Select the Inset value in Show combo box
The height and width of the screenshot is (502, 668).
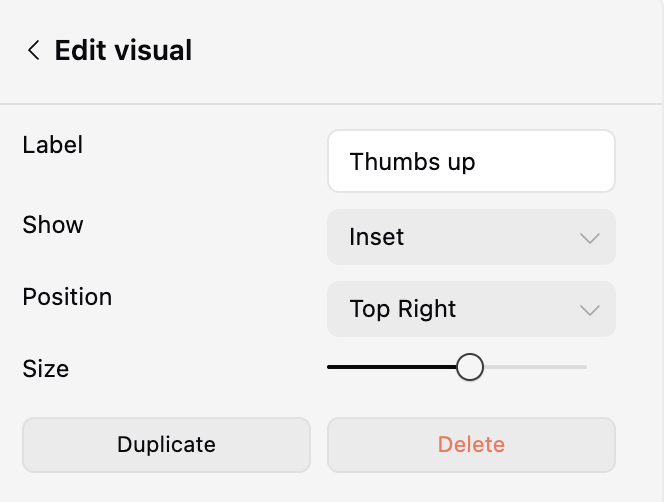coord(377,237)
